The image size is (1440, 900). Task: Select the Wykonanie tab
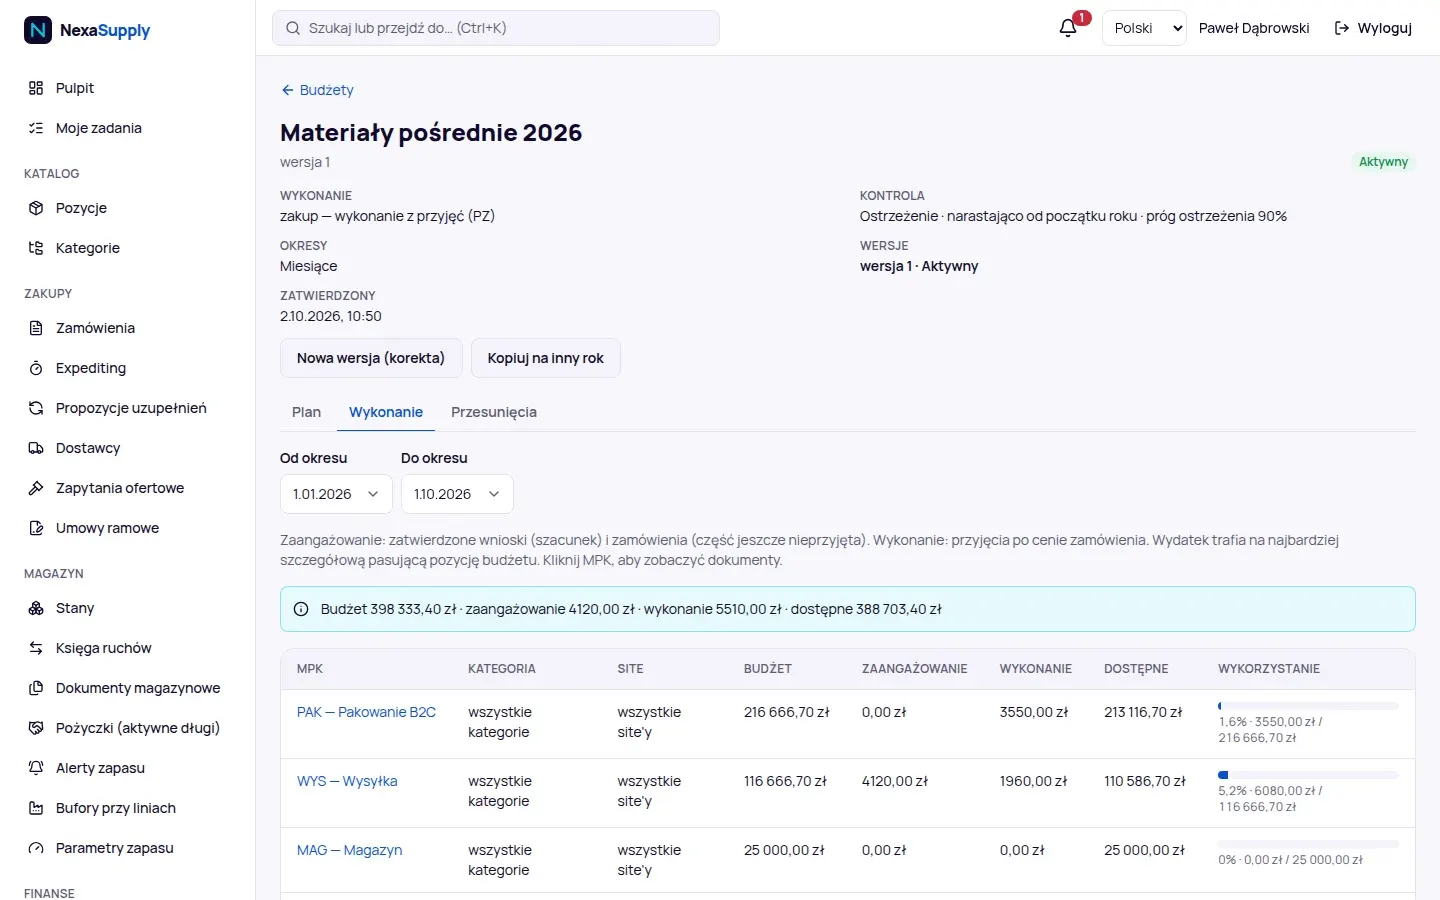[386, 412]
